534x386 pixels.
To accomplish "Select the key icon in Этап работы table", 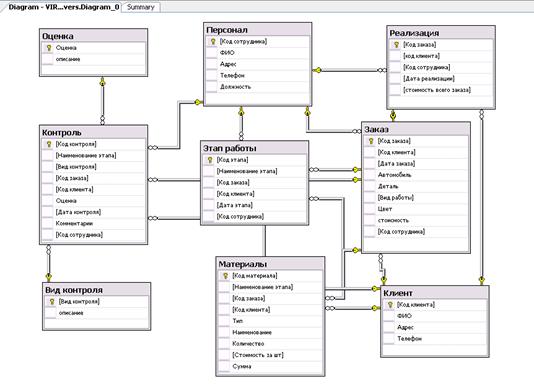I will click(x=210, y=160).
